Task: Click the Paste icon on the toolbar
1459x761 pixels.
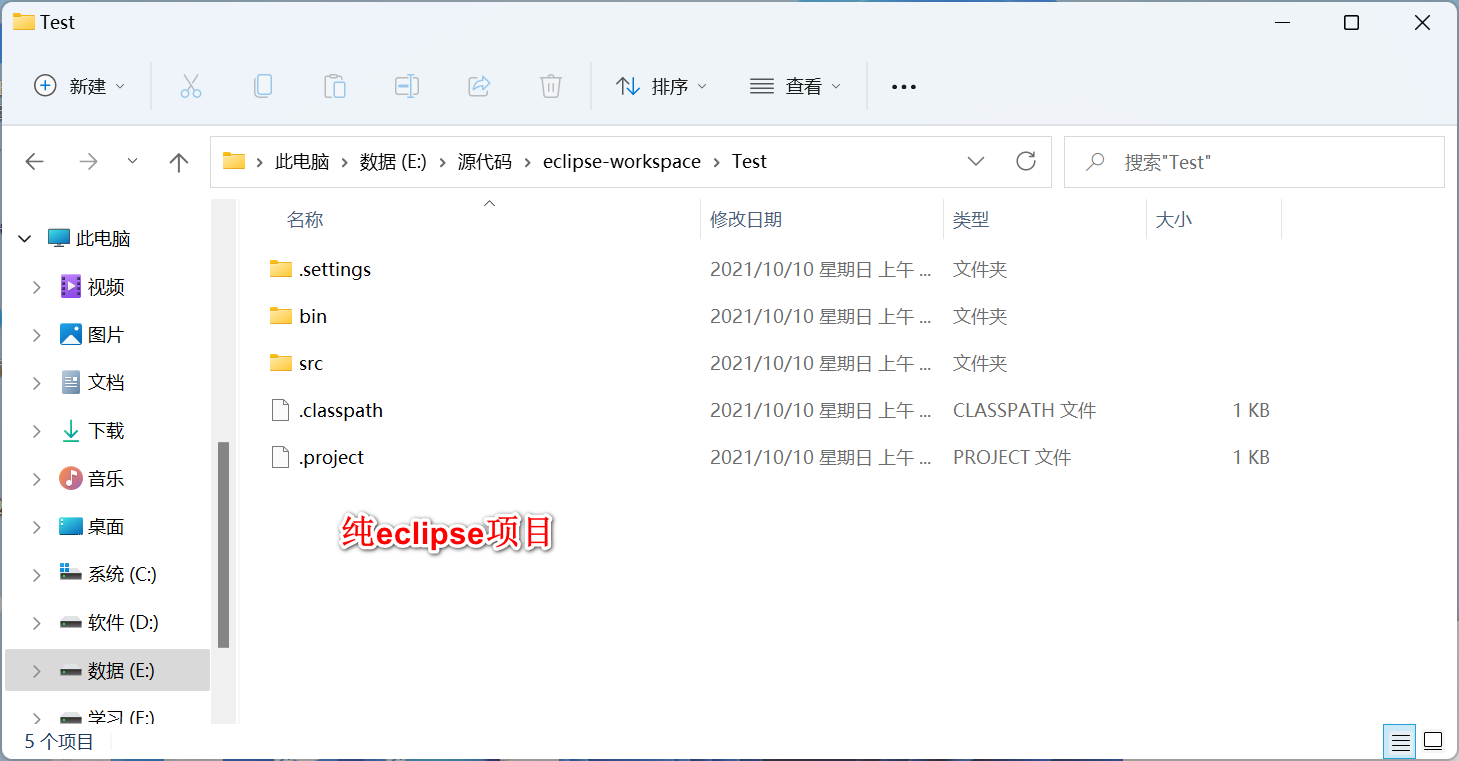Action: pyautogui.click(x=335, y=86)
